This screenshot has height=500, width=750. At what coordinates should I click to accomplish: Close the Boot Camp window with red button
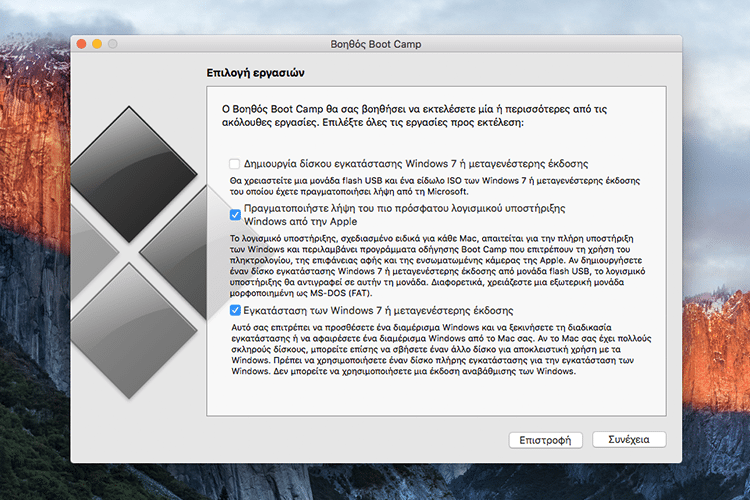[81, 45]
